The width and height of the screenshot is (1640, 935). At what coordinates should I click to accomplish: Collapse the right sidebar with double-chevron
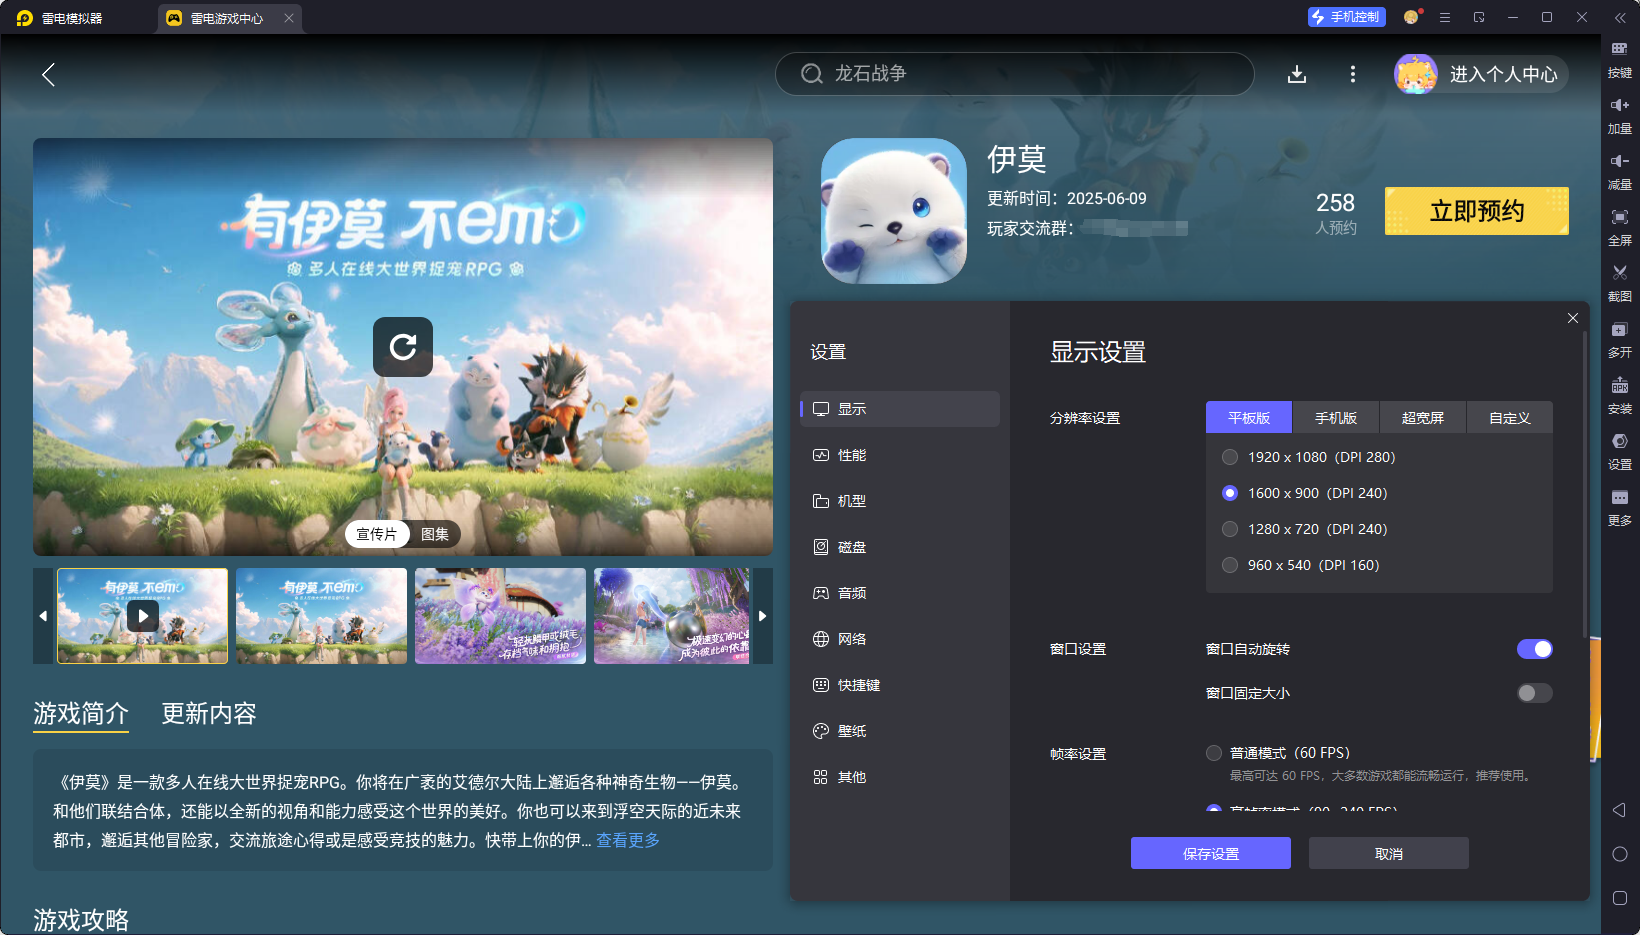click(1620, 18)
